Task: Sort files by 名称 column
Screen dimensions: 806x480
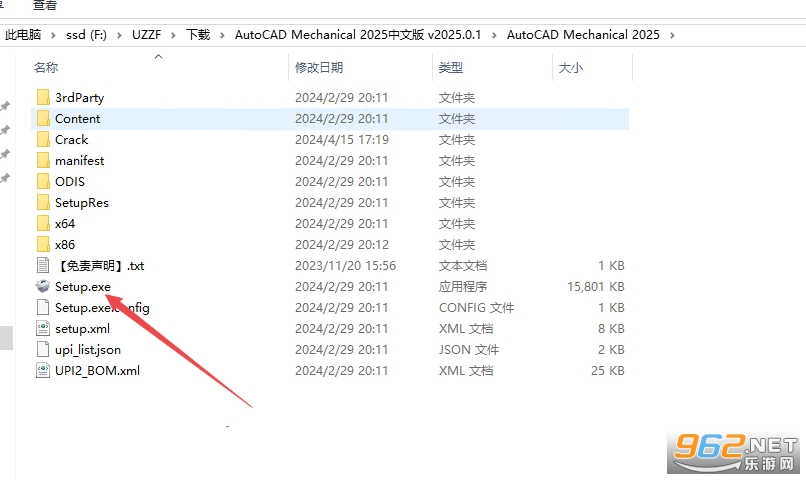Action: [x=46, y=67]
